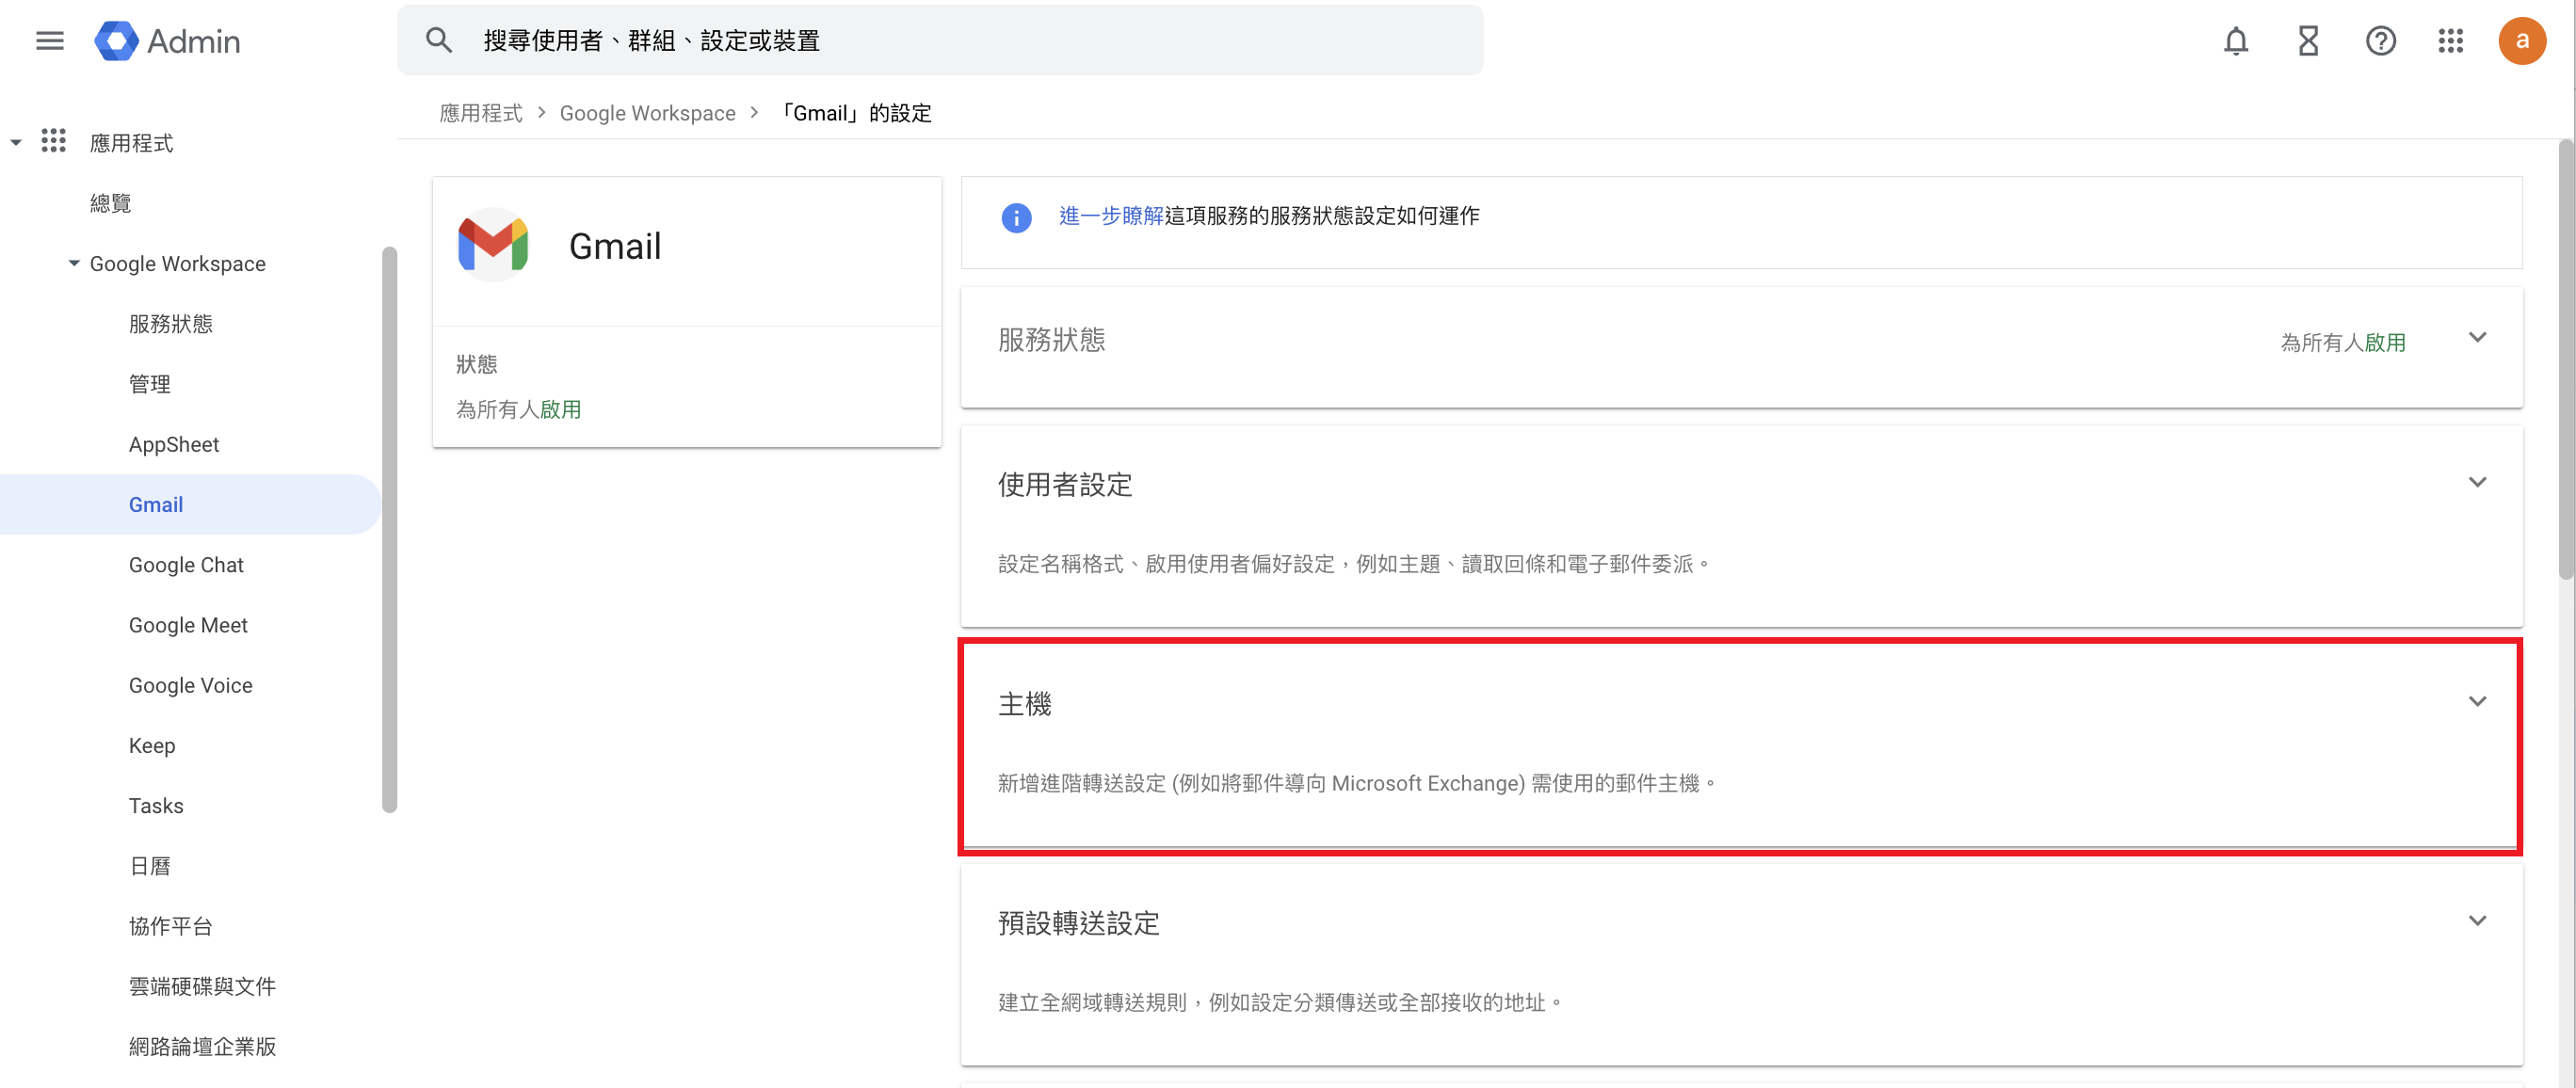Expand the 服務狀態 panel chevron
2576x1088 pixels.
pyautogui.click(x=2477, y=338)
